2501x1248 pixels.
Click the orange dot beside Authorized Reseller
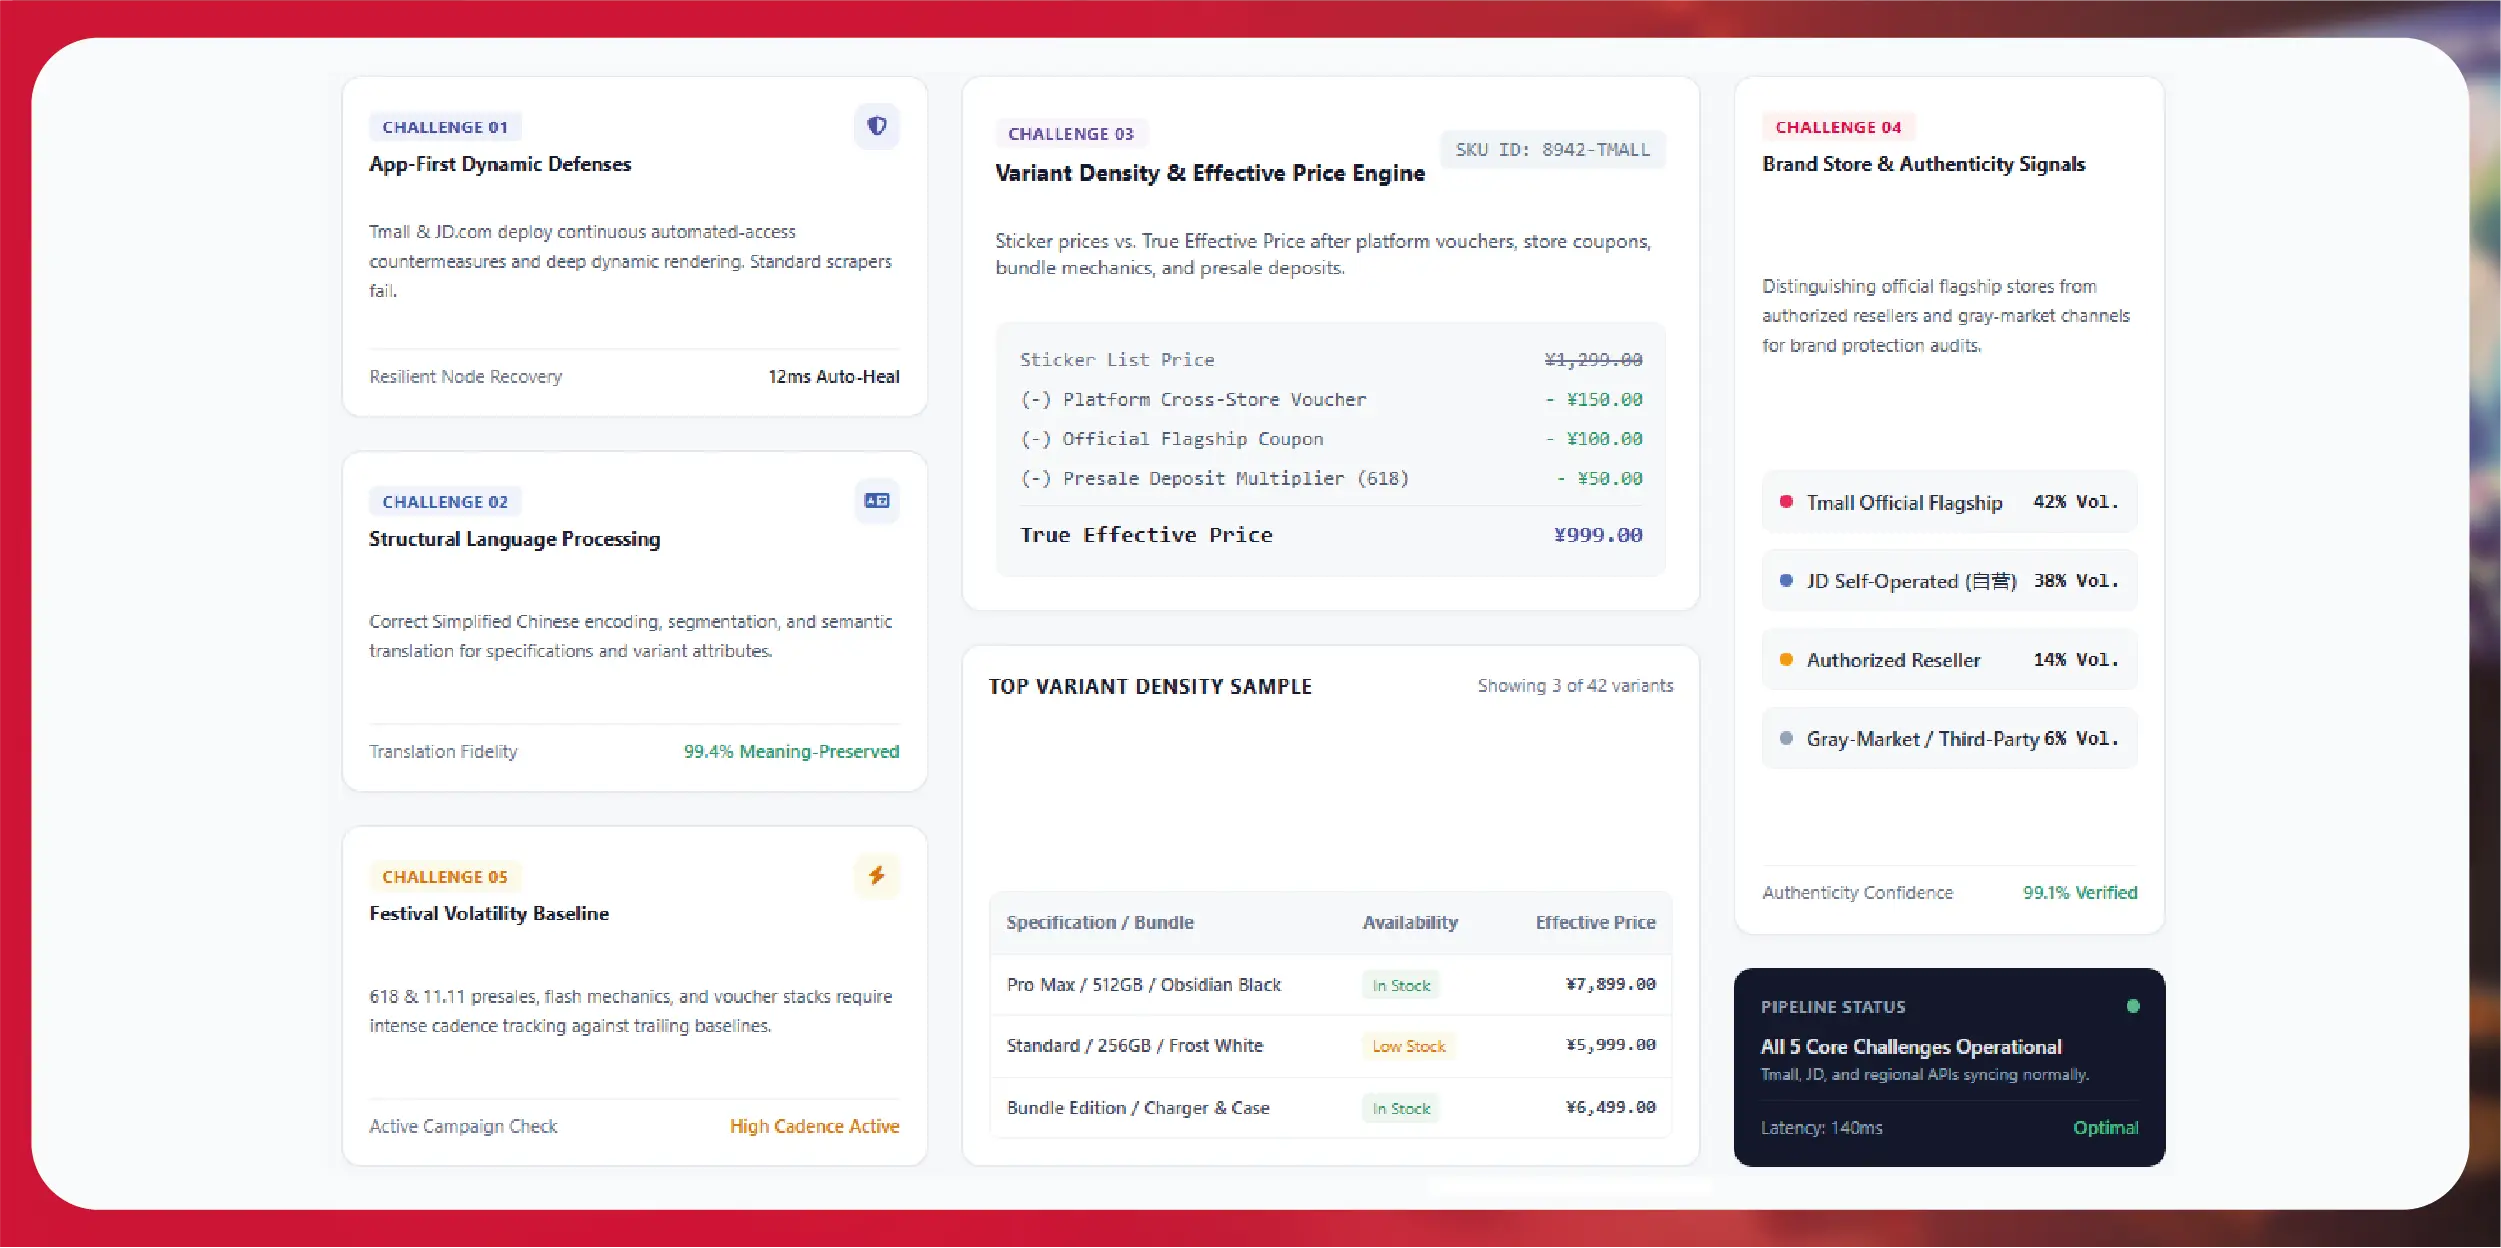click(1786, 659)
